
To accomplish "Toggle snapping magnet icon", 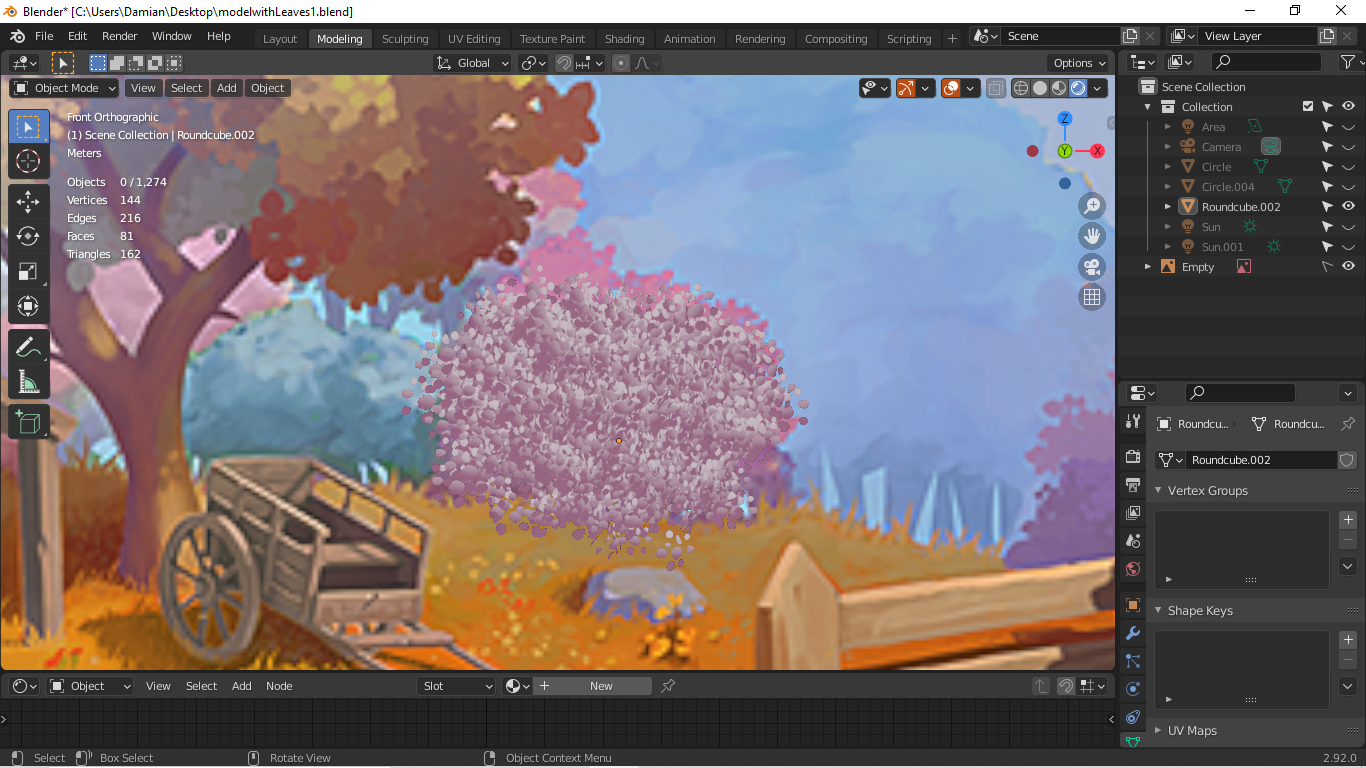I will click(564, 63).
